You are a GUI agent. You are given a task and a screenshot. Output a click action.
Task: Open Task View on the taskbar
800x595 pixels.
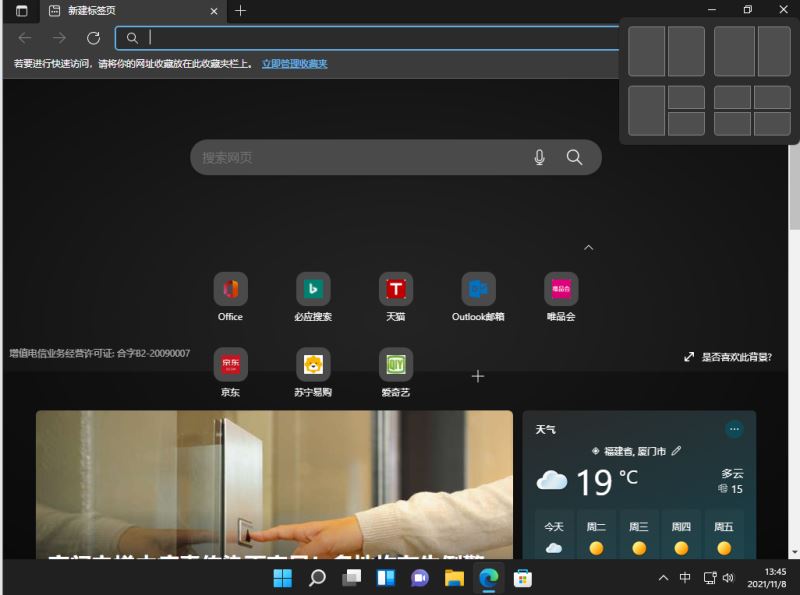point(351,578)
